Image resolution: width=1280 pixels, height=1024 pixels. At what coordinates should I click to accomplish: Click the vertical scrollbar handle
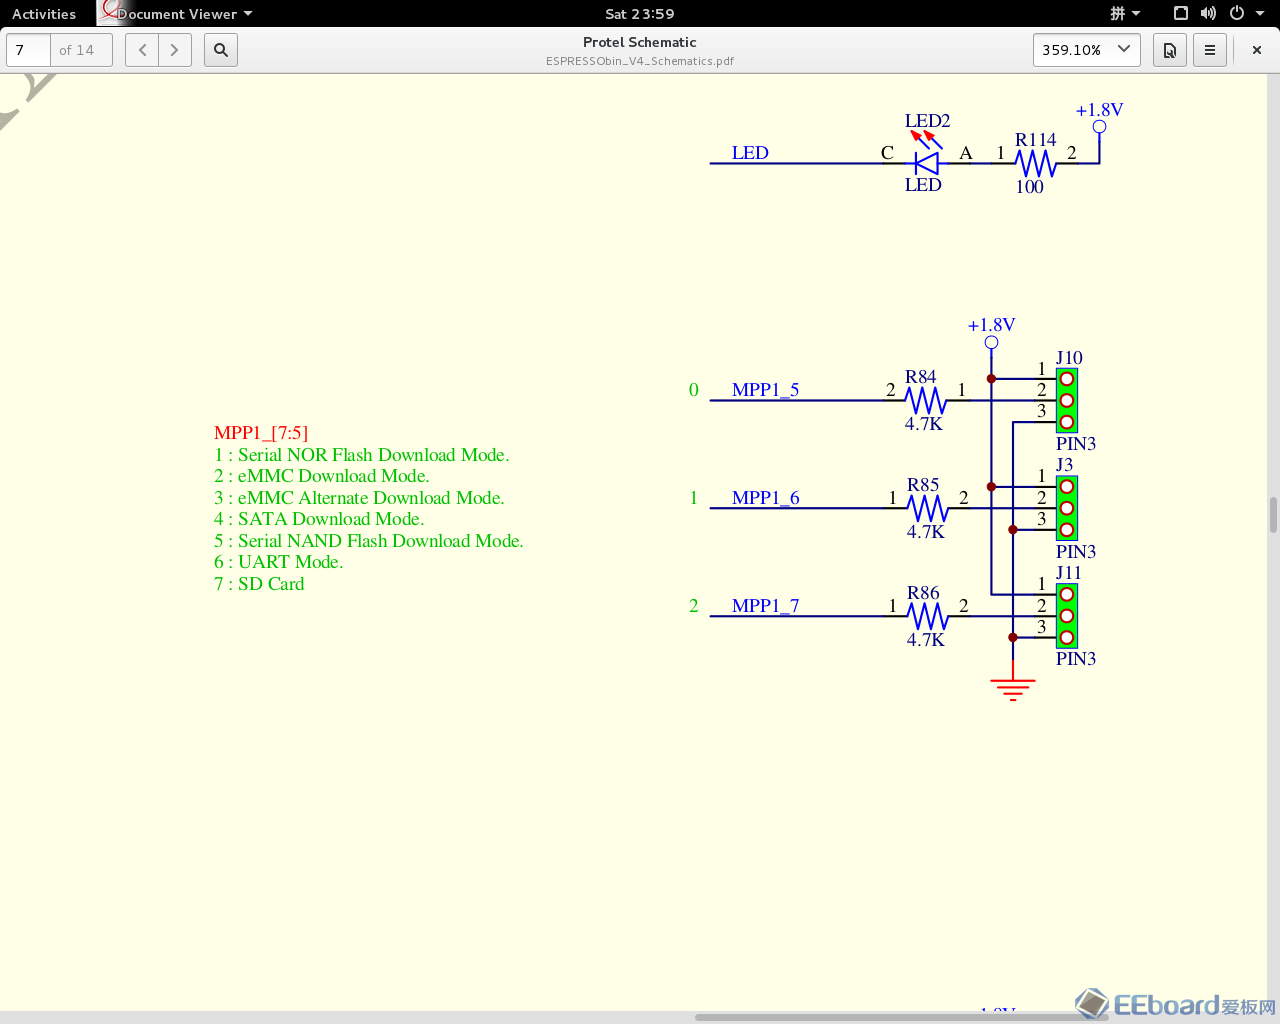pos(1273,515)
